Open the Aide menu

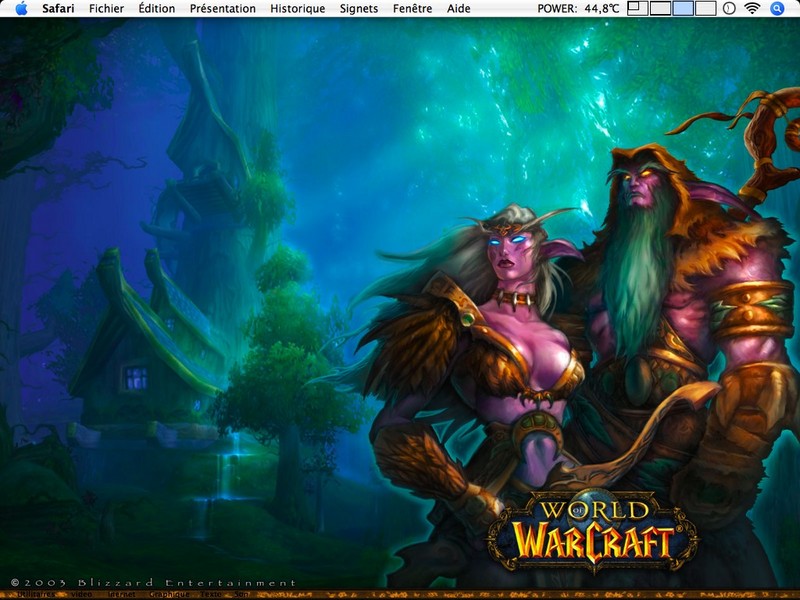pos(459,9)
